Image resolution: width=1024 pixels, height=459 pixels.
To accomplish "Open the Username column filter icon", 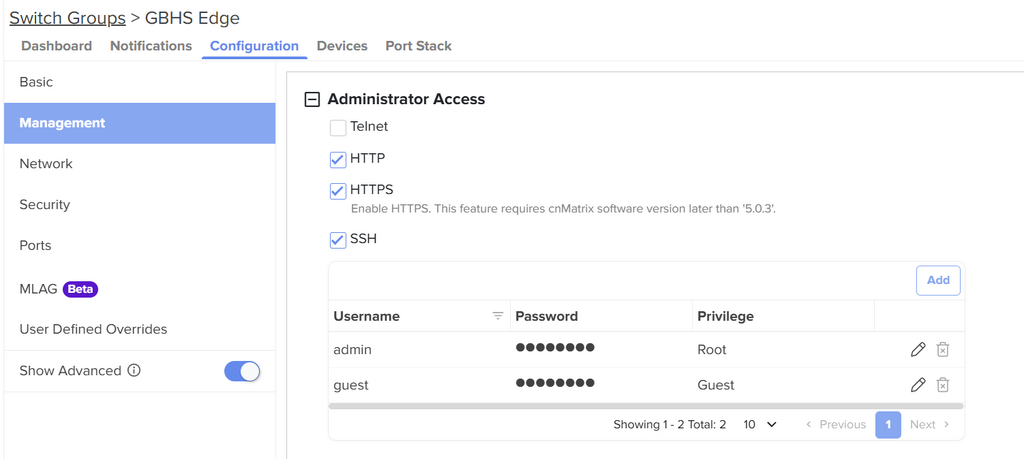I will (498, 316).
